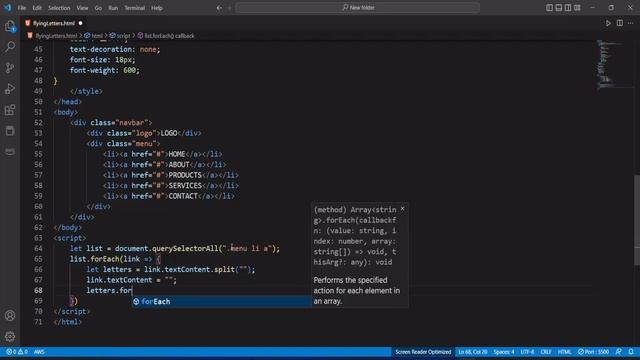640x360 pixels.
Task: Change HTML language mode
Action: pyautogui.click(x=564, y=352)
